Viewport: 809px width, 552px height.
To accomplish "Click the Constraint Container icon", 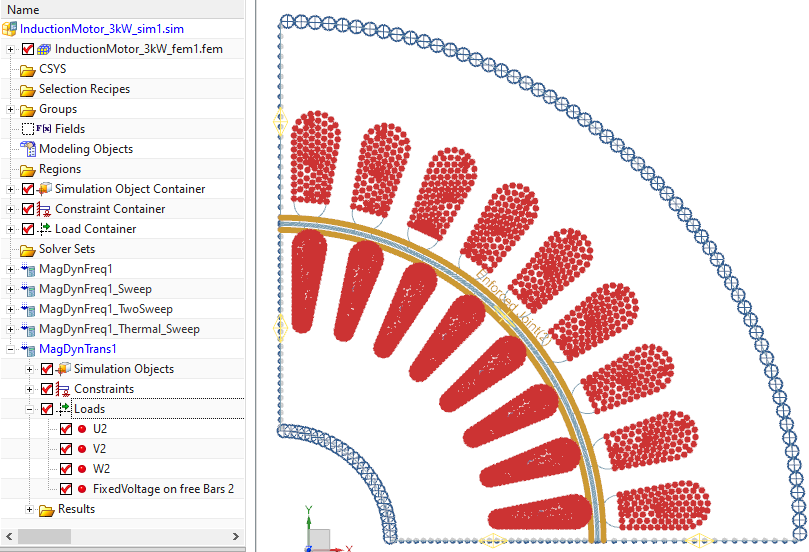I will (x=44, y=209).
